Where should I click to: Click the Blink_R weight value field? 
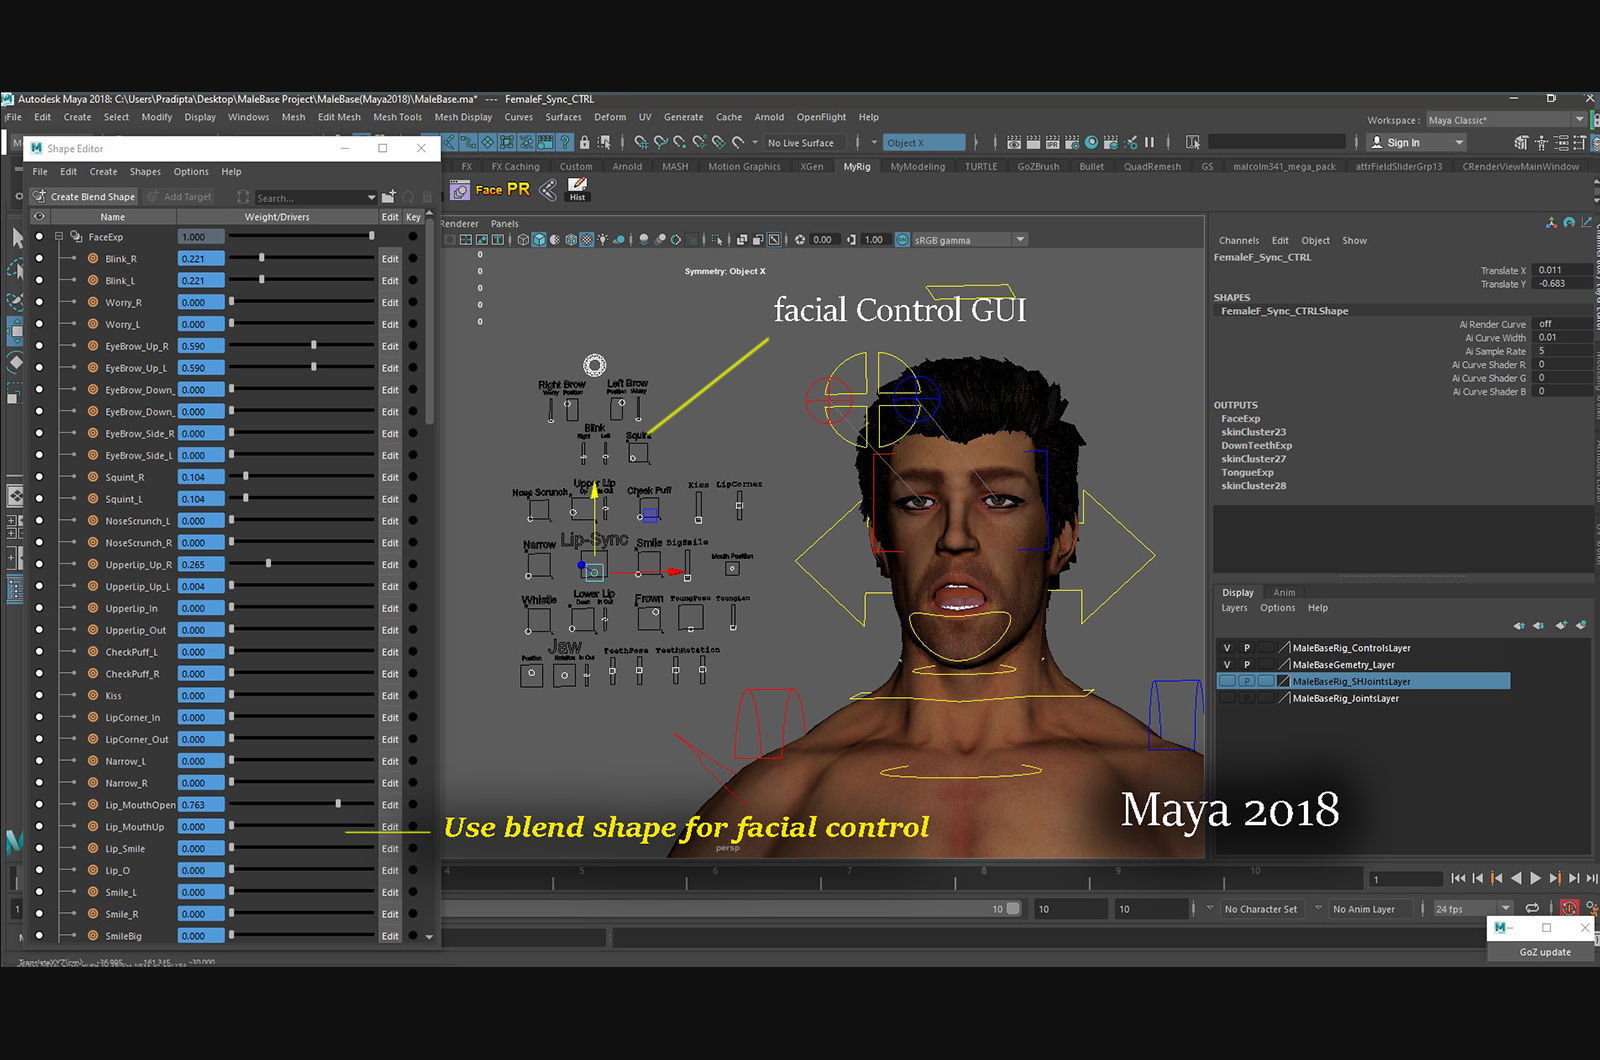pyautogui.click(x=201, y=259)
